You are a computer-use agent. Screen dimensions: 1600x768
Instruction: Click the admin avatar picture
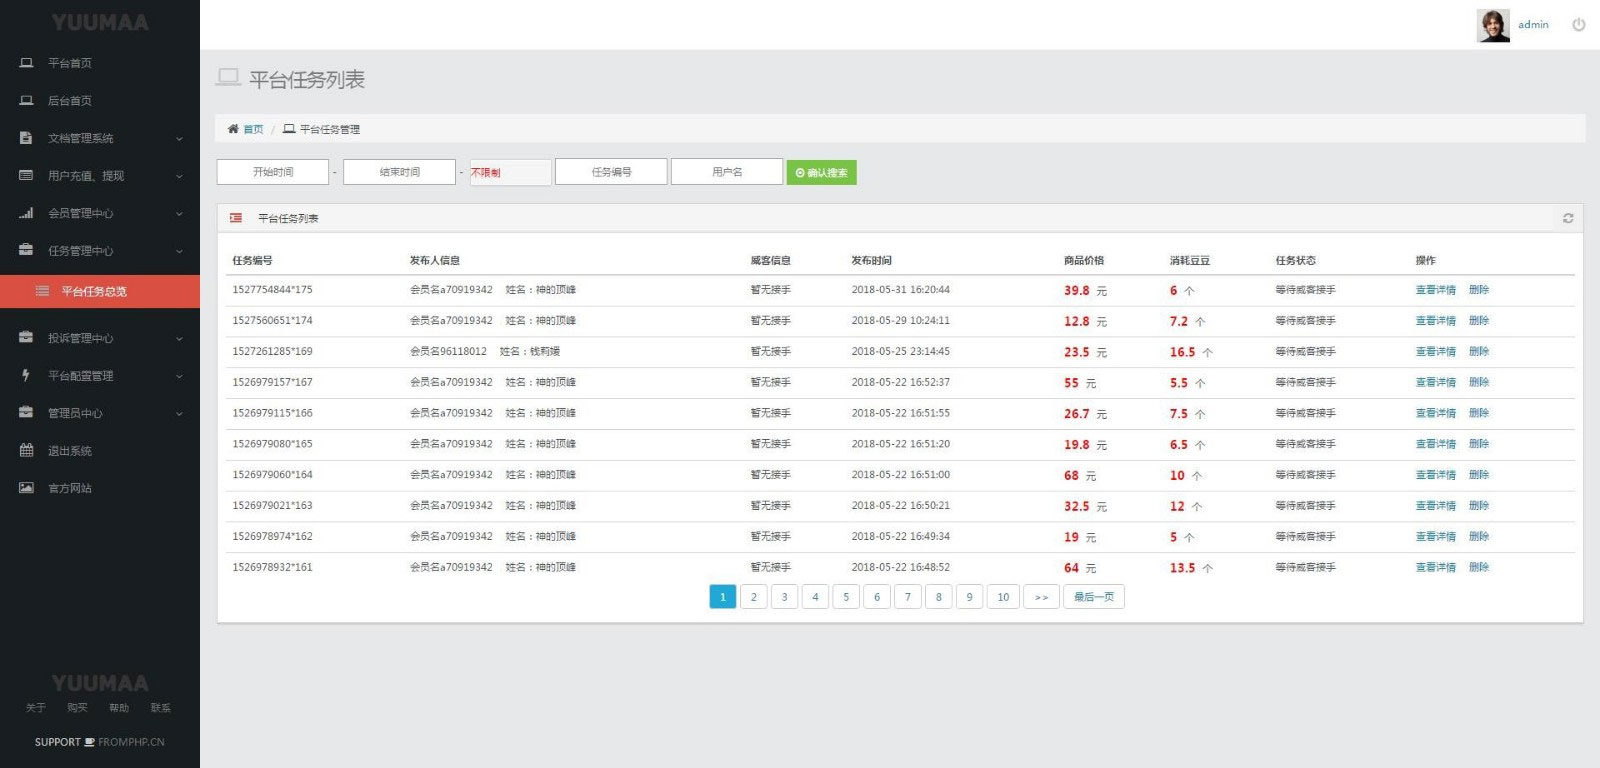[x=1492, y=25]
